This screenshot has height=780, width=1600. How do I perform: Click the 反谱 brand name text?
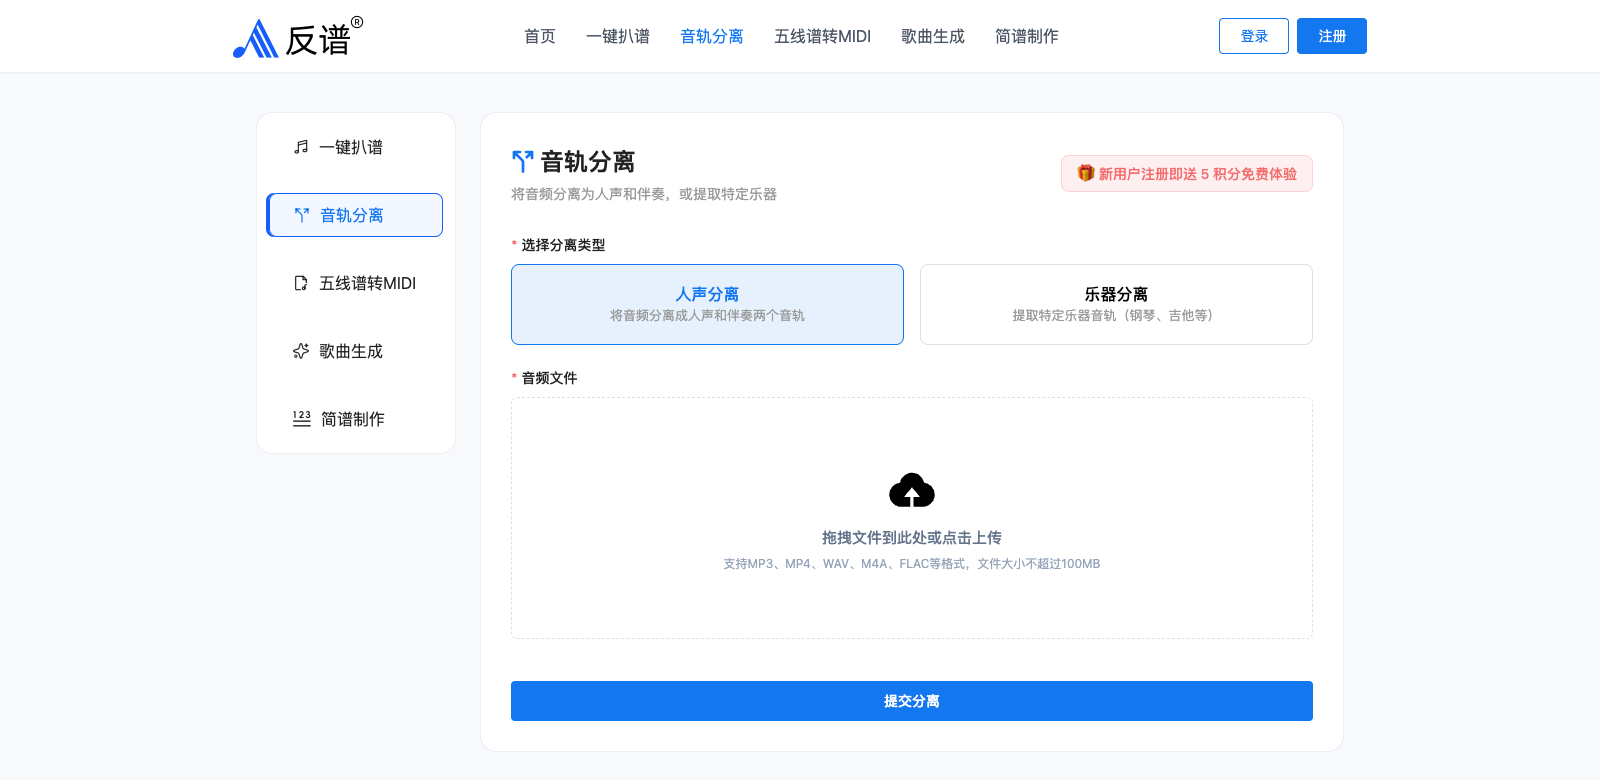pyautogui.click(x=318, y=40)
